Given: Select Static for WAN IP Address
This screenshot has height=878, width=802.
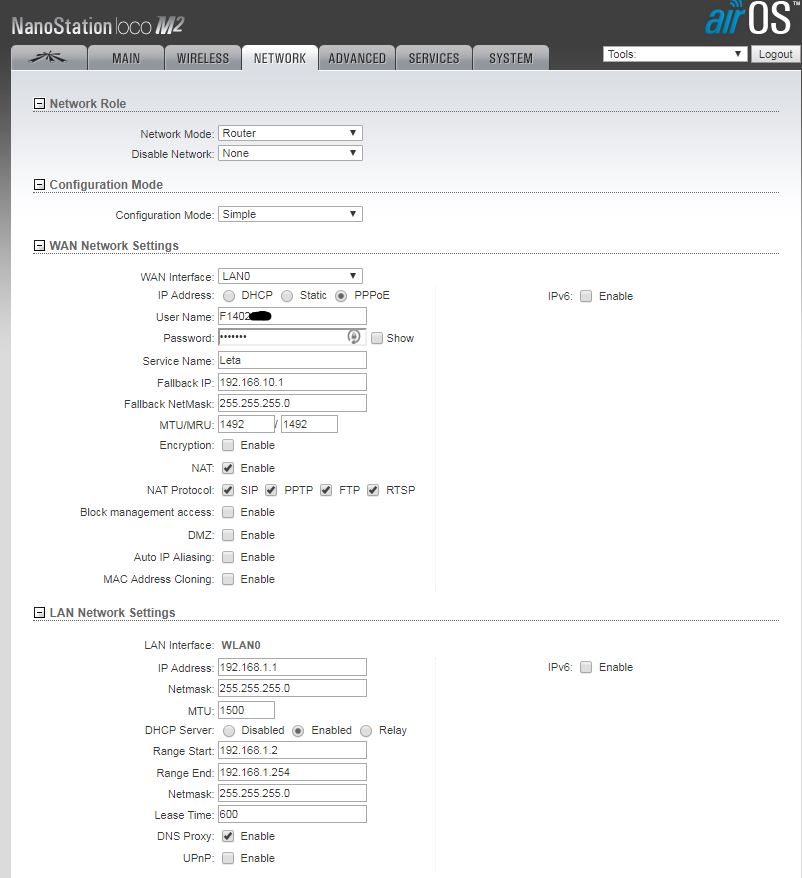Looking at the screenshot, I should (287, 296).
